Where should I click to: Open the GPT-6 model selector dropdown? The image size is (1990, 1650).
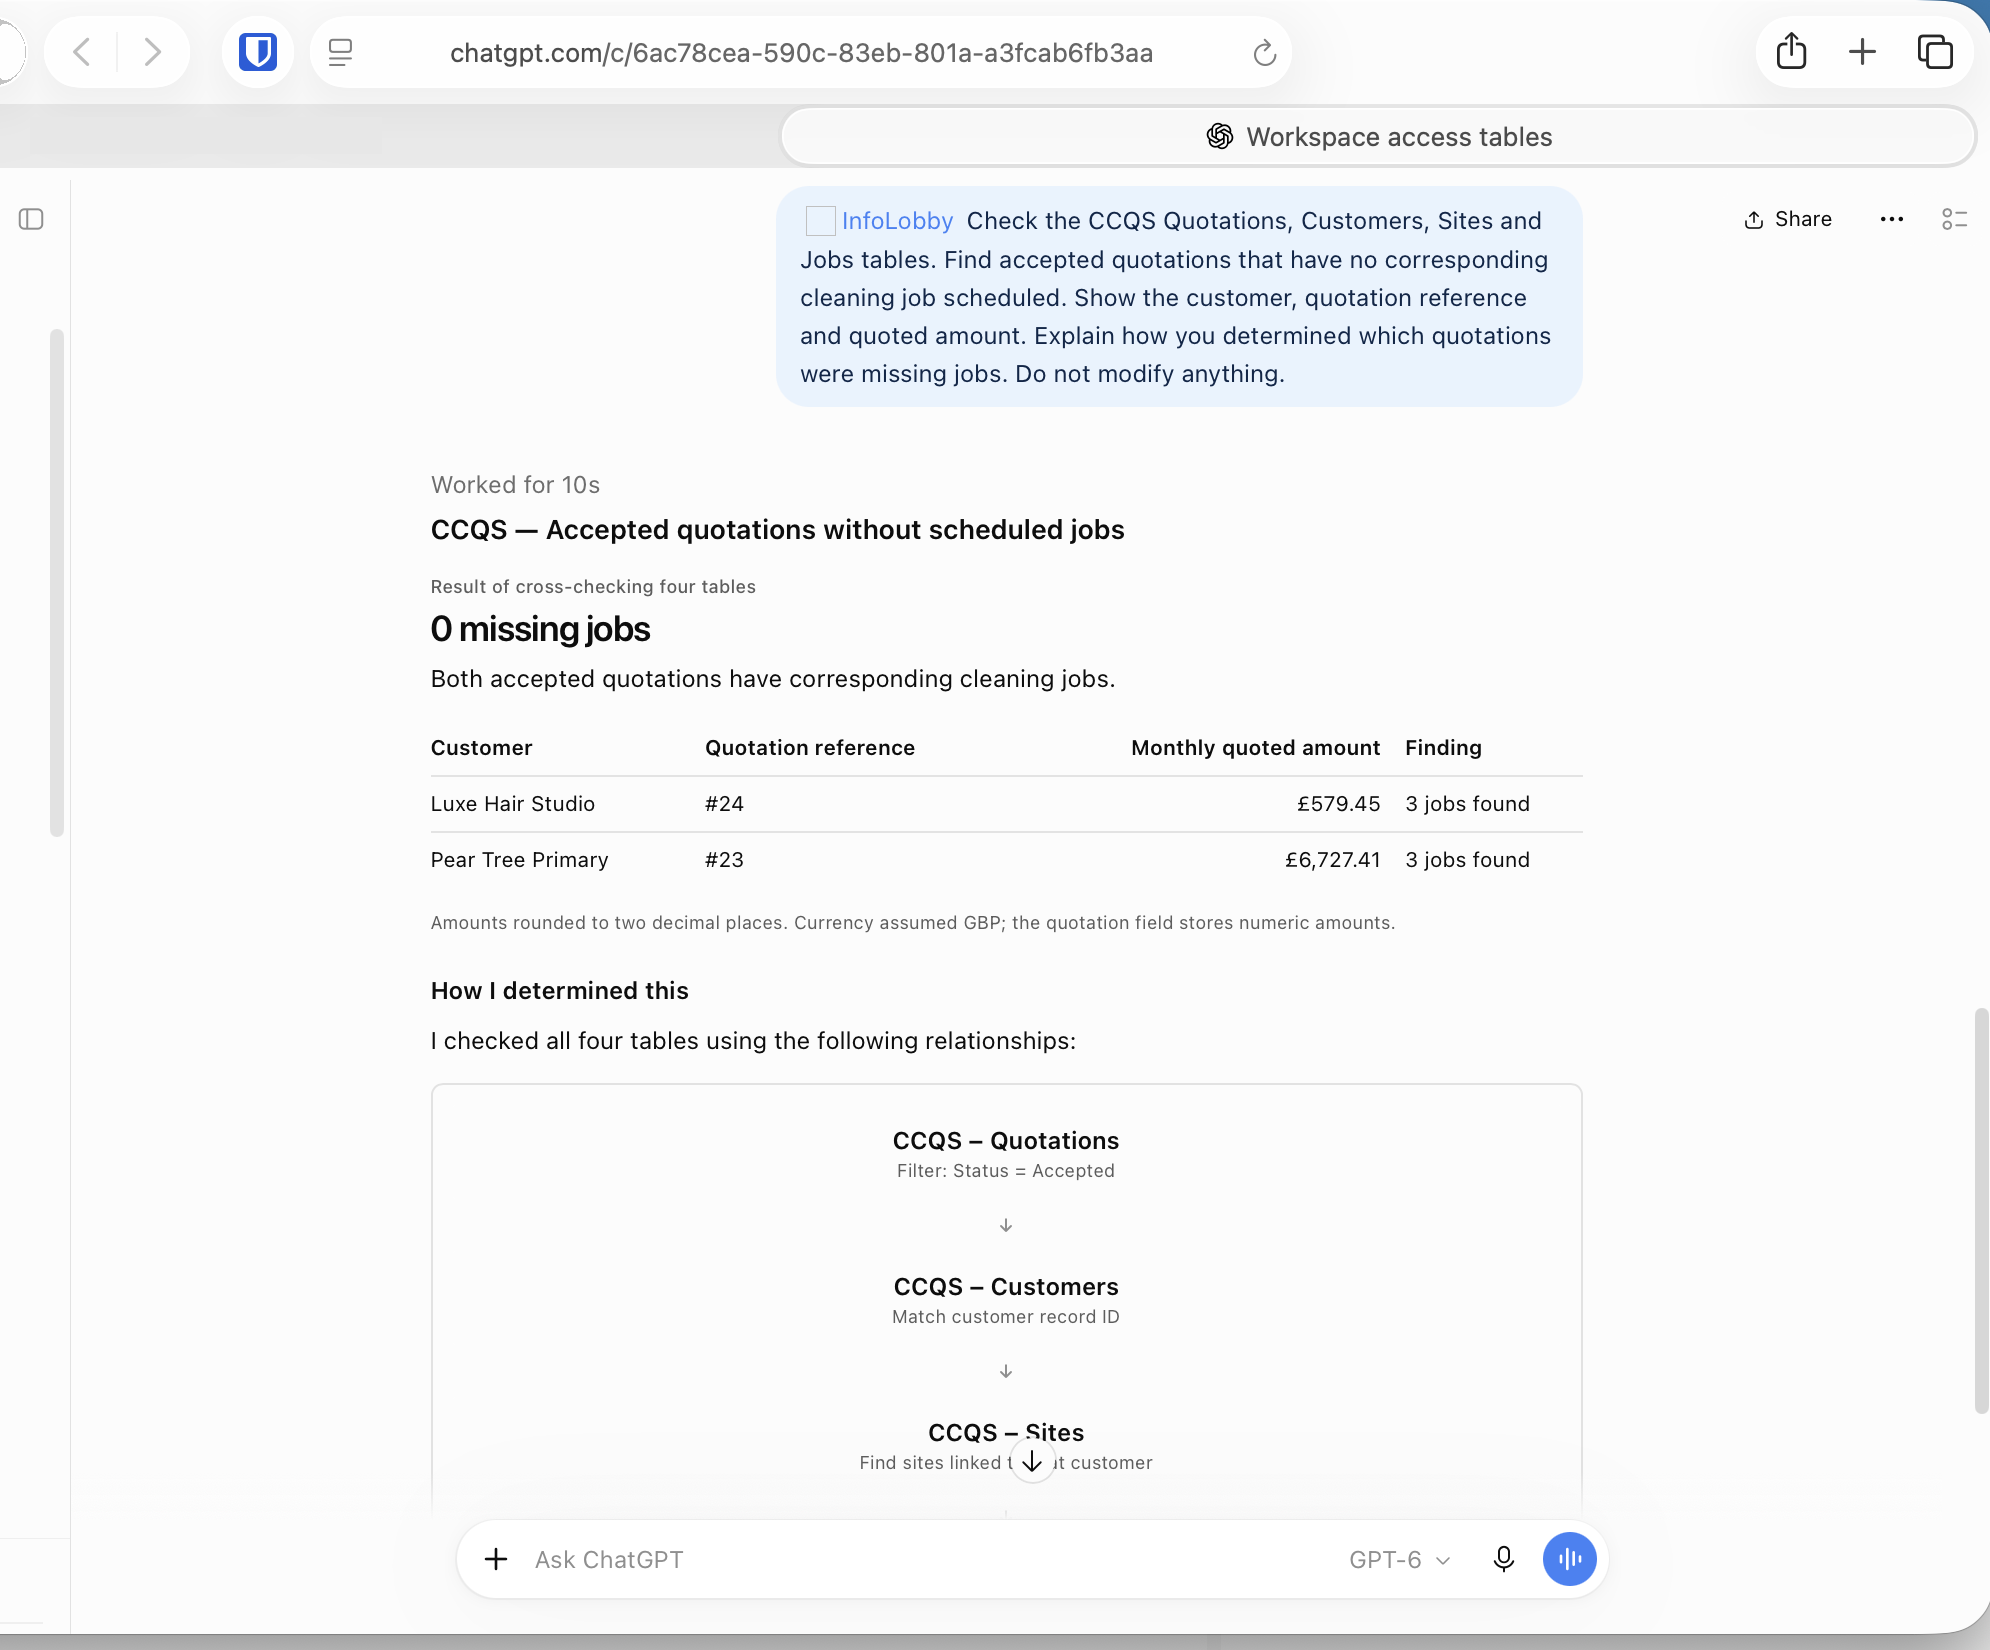[1399, 1560]
